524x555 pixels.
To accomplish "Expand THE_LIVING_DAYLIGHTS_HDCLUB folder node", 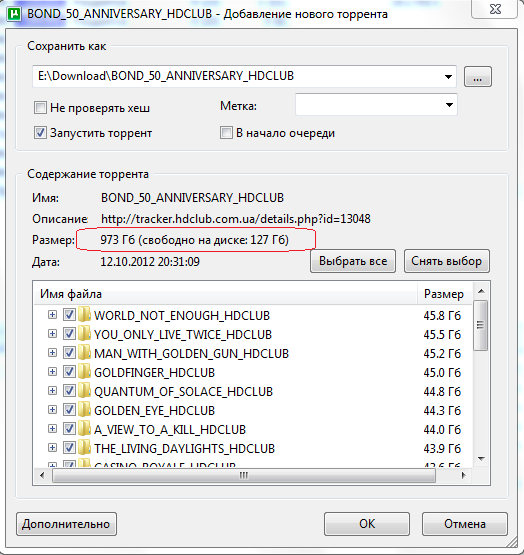I will [52, 448].
